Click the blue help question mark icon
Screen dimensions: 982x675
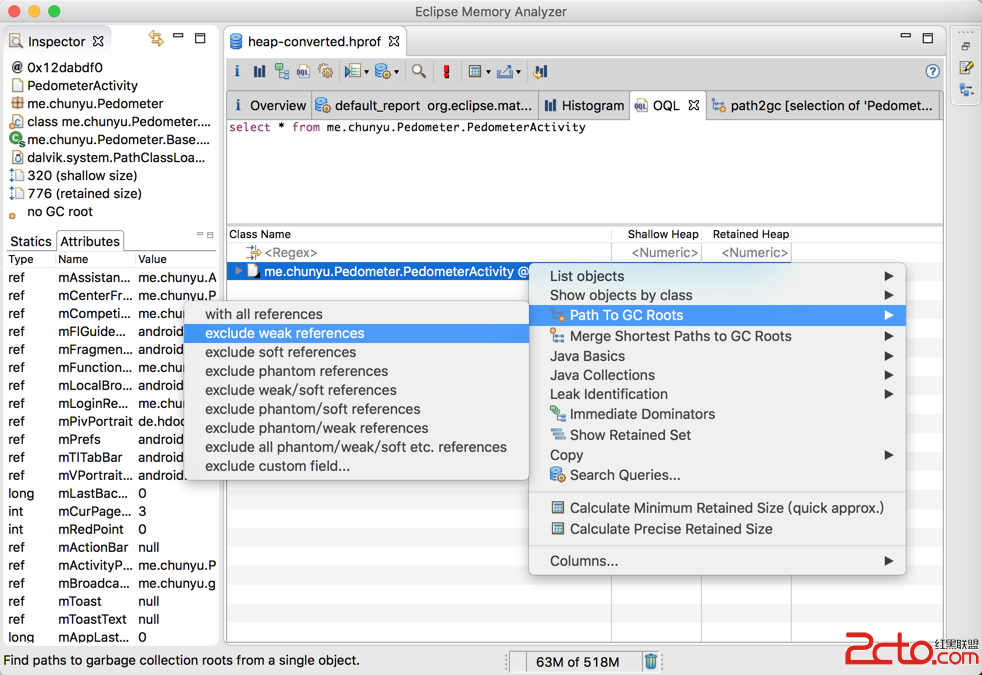(x=932, y=72)
